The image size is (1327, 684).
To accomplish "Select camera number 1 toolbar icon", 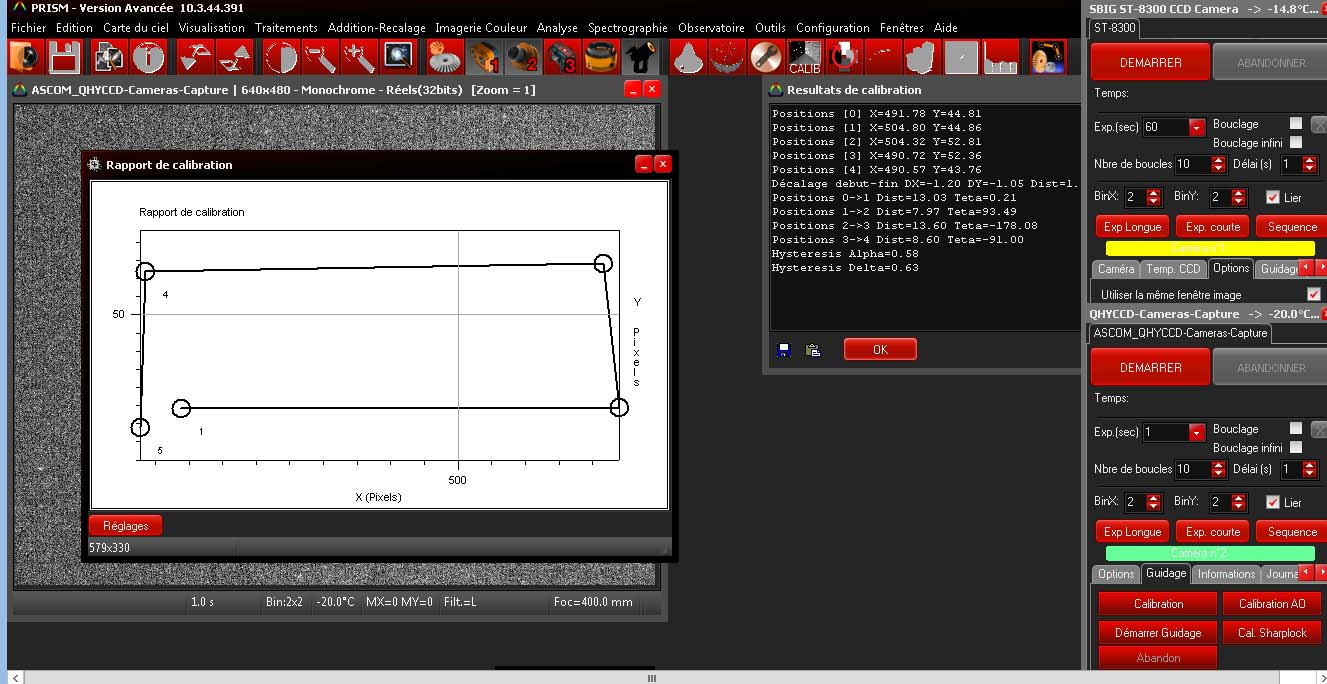I will 484,58.
